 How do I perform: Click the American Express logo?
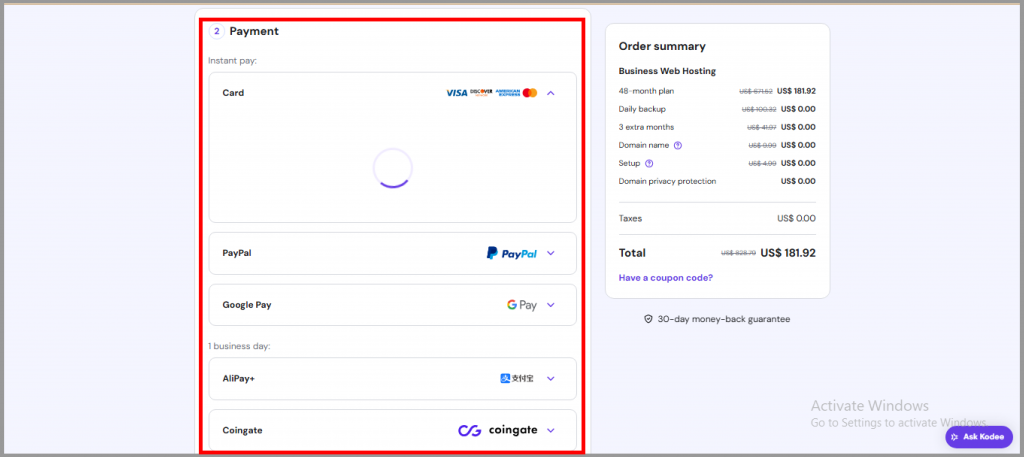coord(507,93)
